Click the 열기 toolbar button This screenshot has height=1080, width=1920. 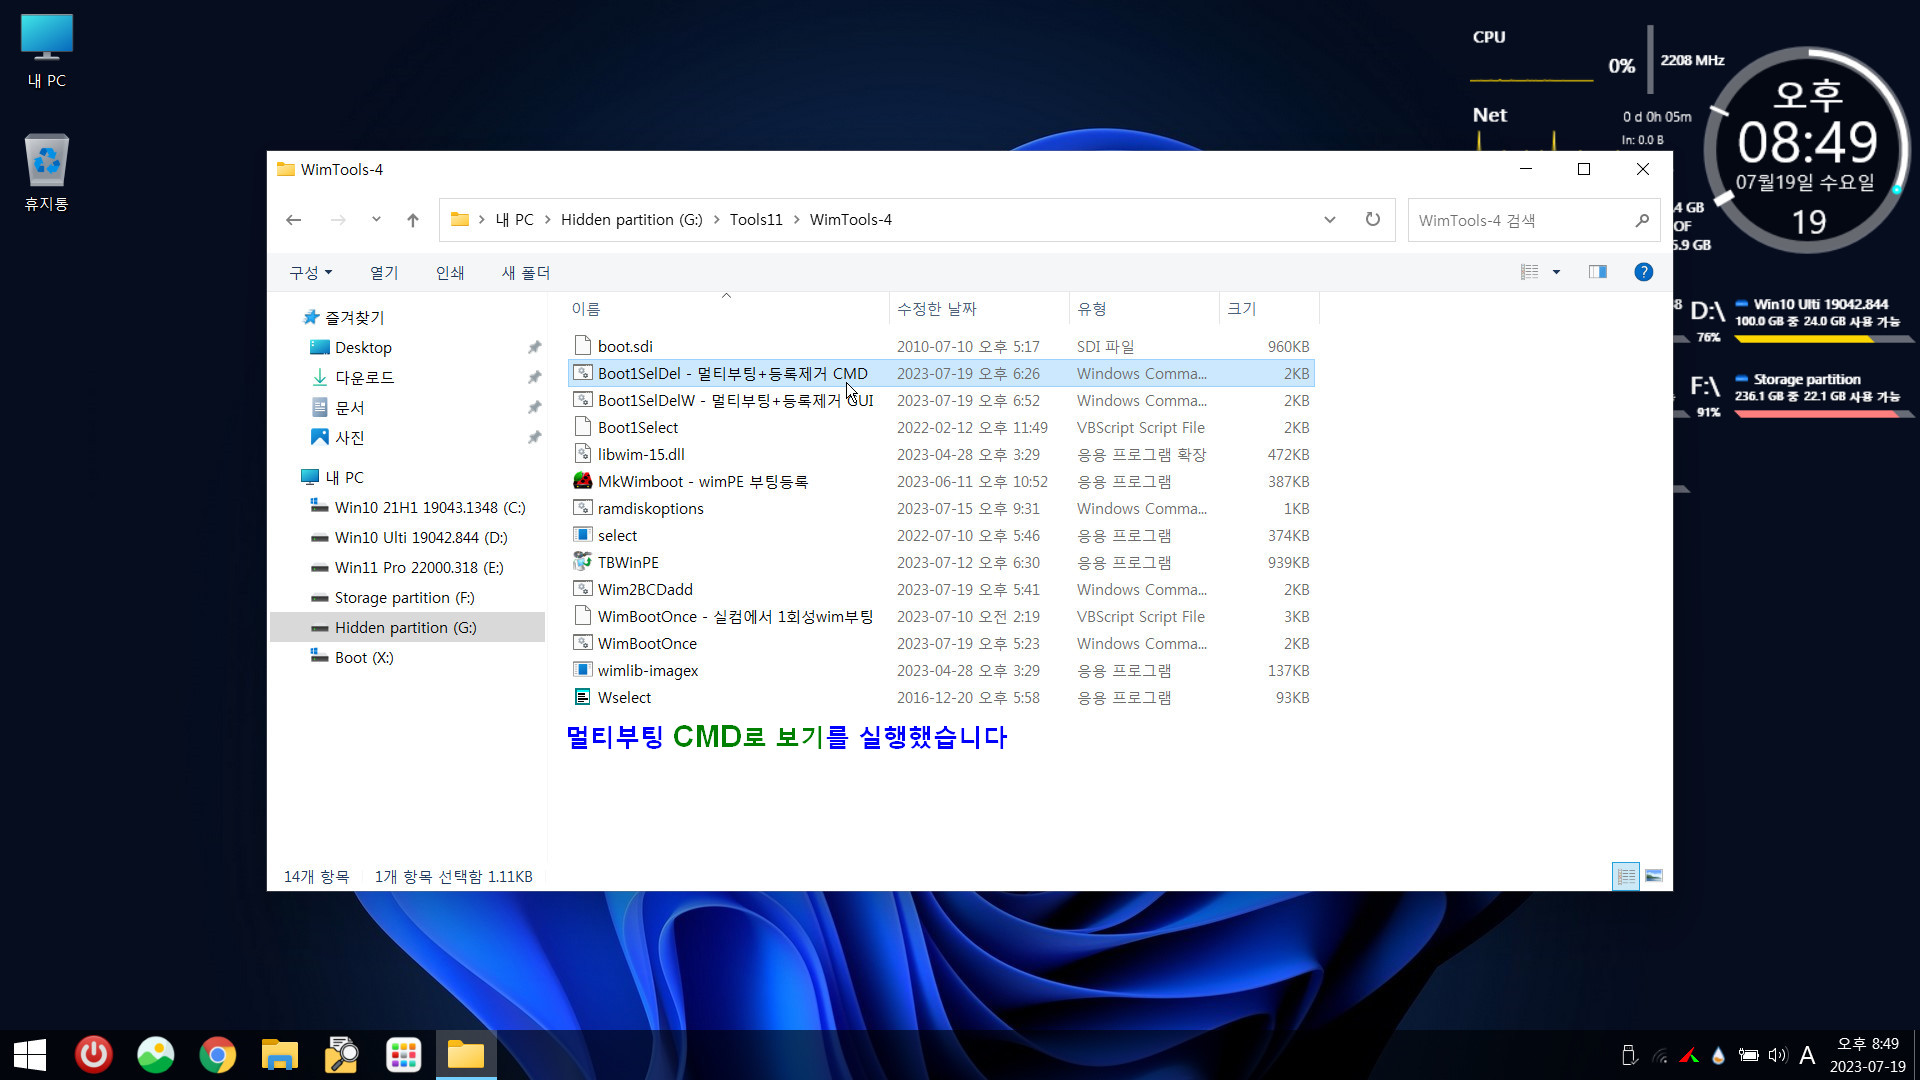384,273
